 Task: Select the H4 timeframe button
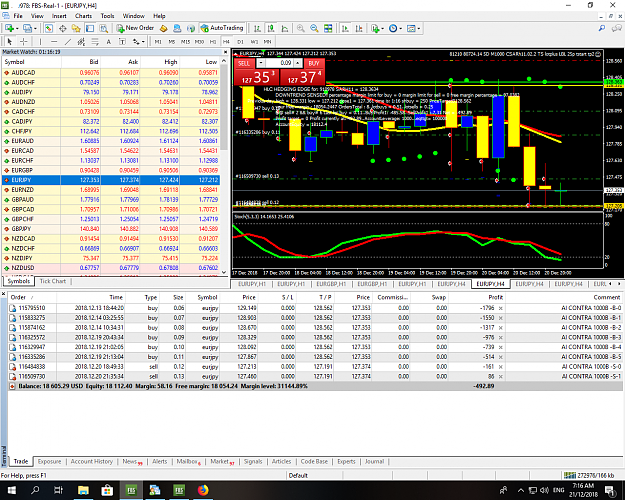click(226, 41)
